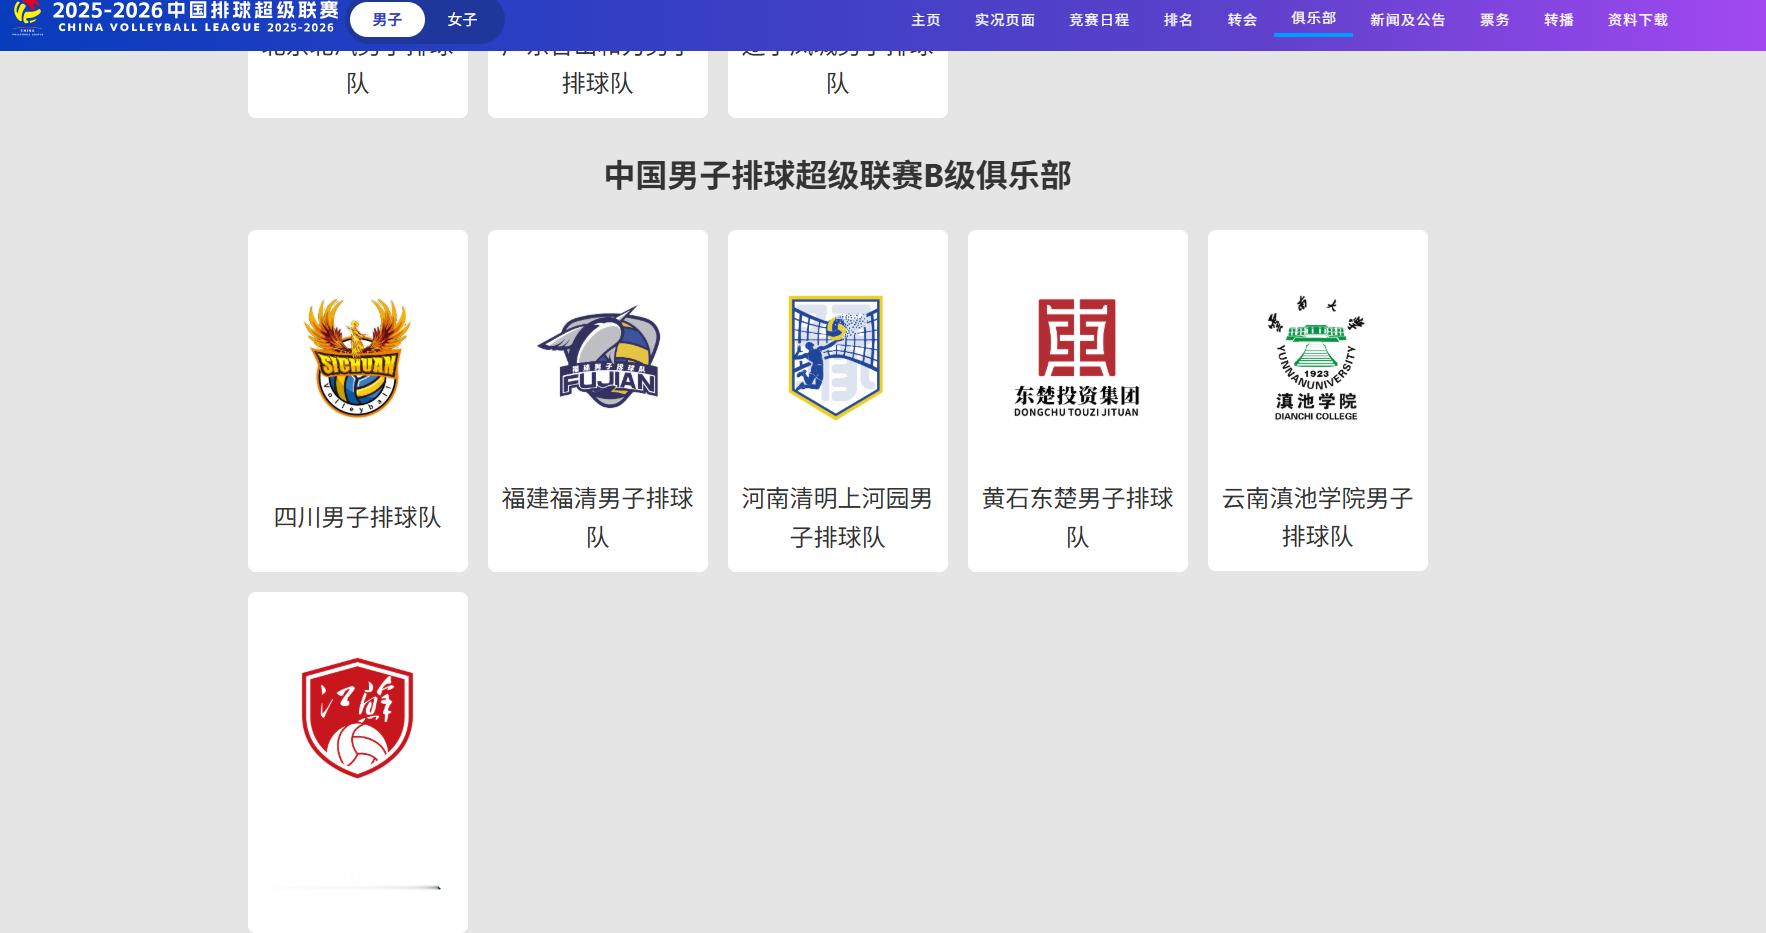Click the blue shield volleyball net logo
Screen dimensions: 1766x933
836,357
